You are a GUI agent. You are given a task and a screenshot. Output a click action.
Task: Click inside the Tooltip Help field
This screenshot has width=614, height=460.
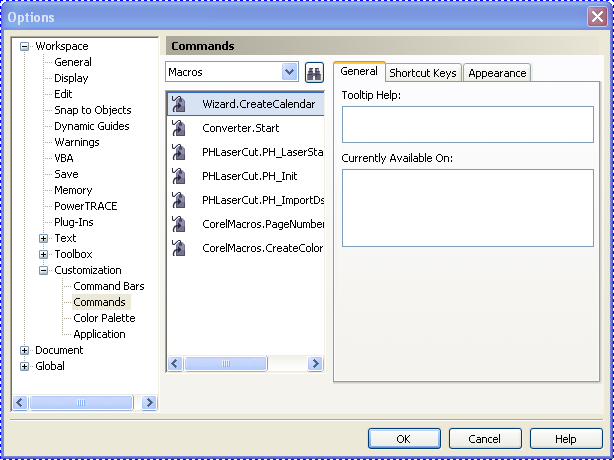coord(467,125)
